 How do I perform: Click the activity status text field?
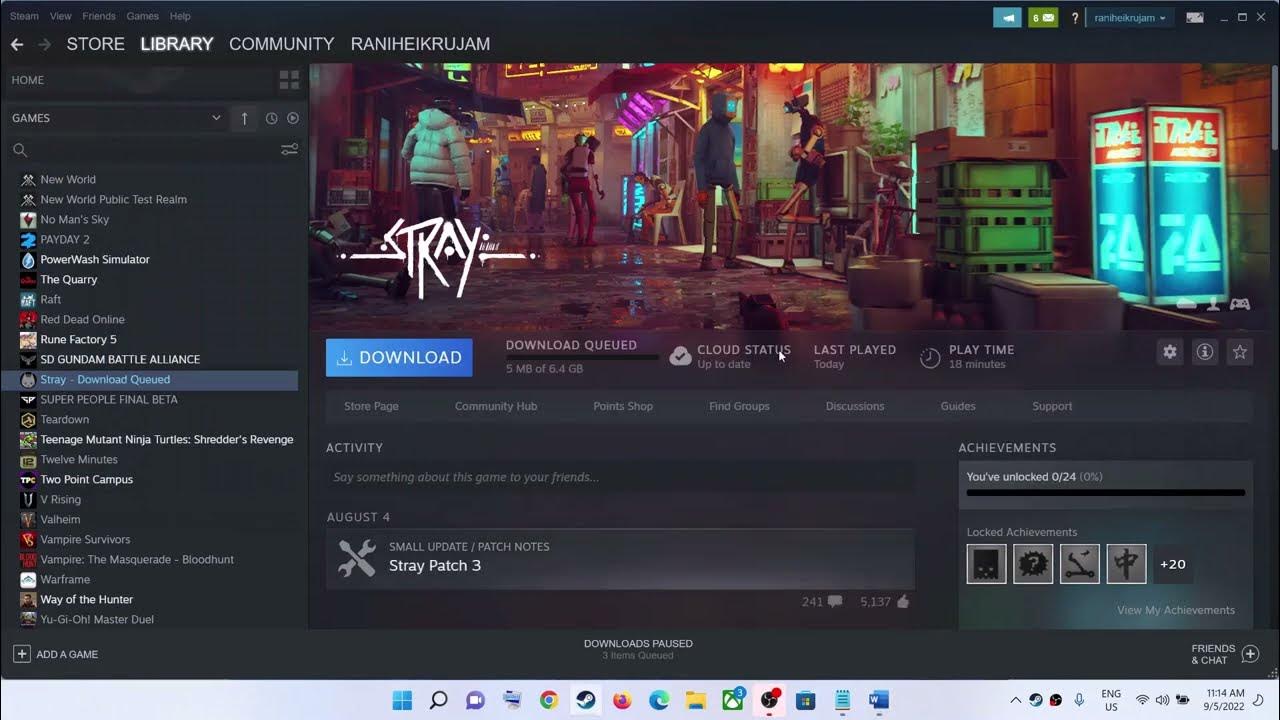pyautogui.click(x=620, y=477)
